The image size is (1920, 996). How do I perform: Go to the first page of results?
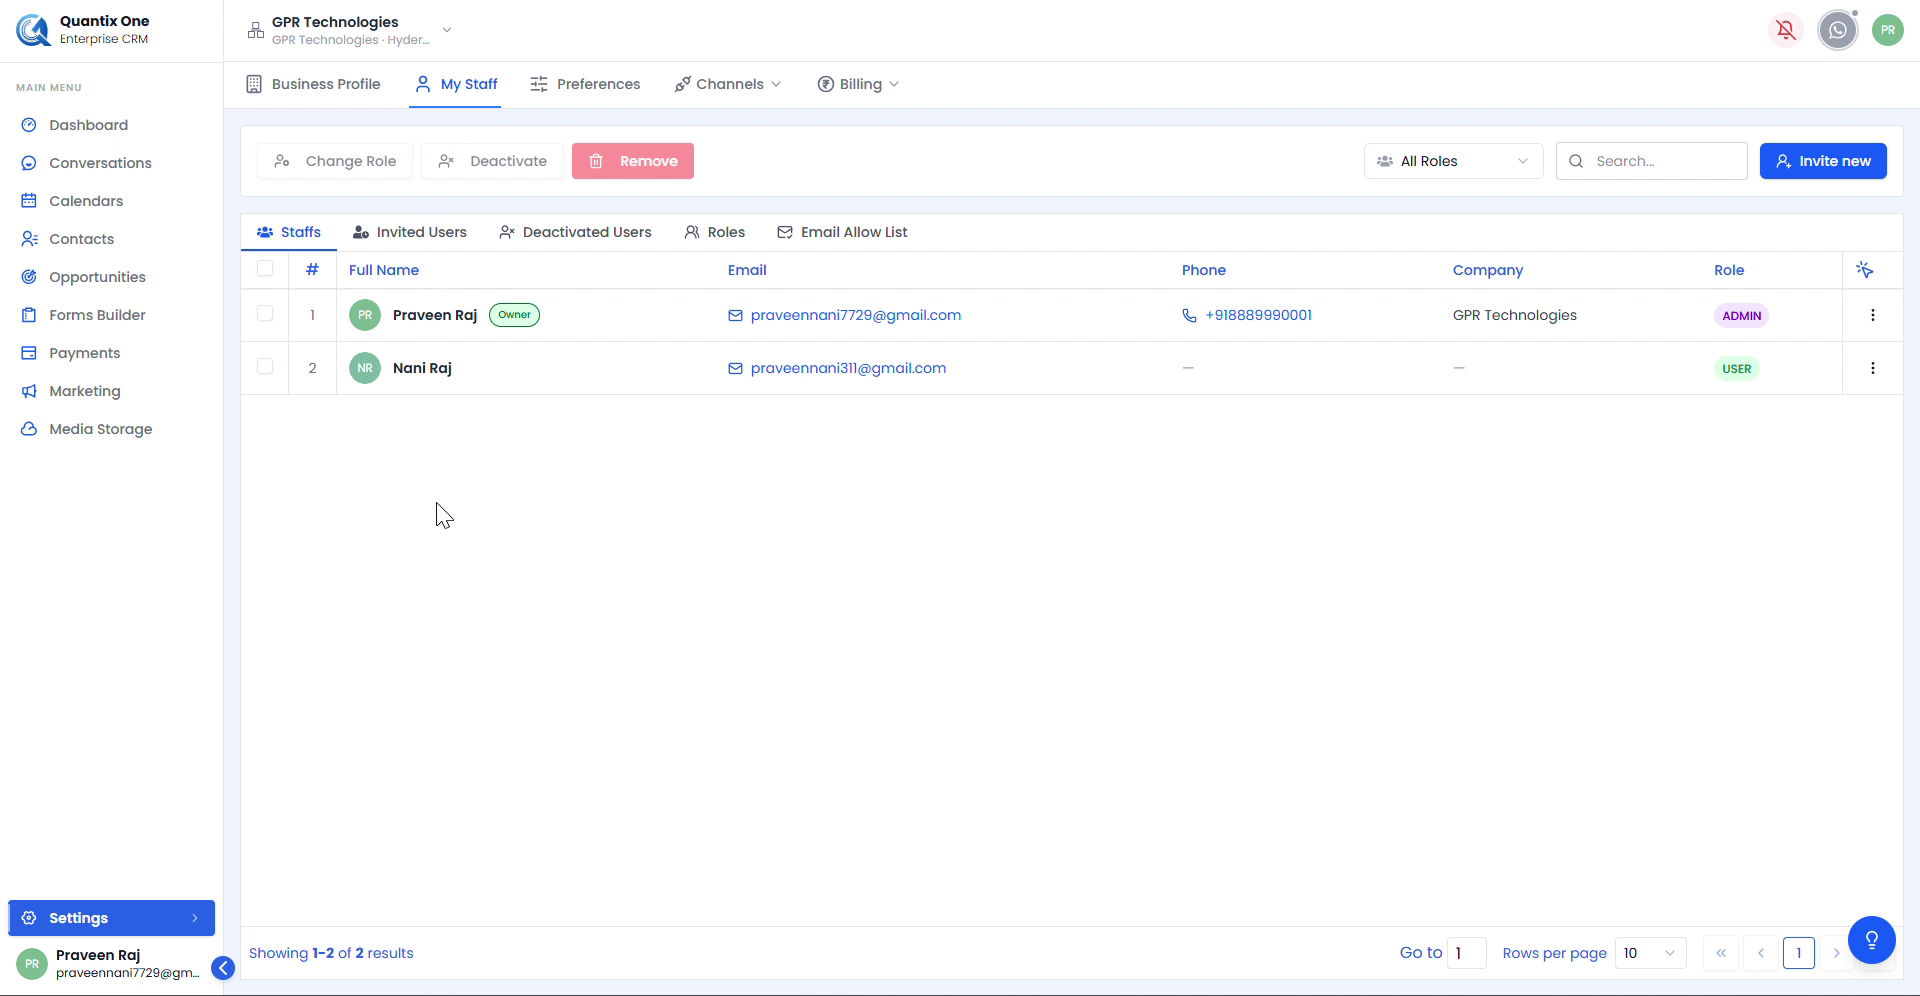pos(1720,953)
